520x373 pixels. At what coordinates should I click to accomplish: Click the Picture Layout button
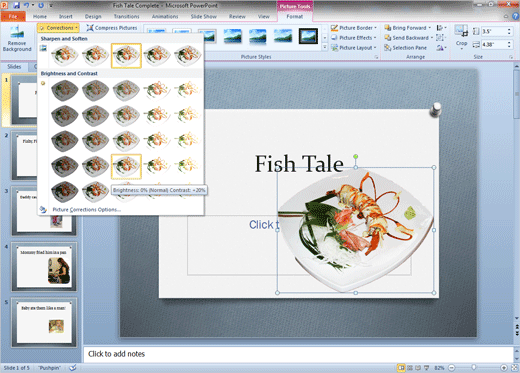[x=354, y=48]
